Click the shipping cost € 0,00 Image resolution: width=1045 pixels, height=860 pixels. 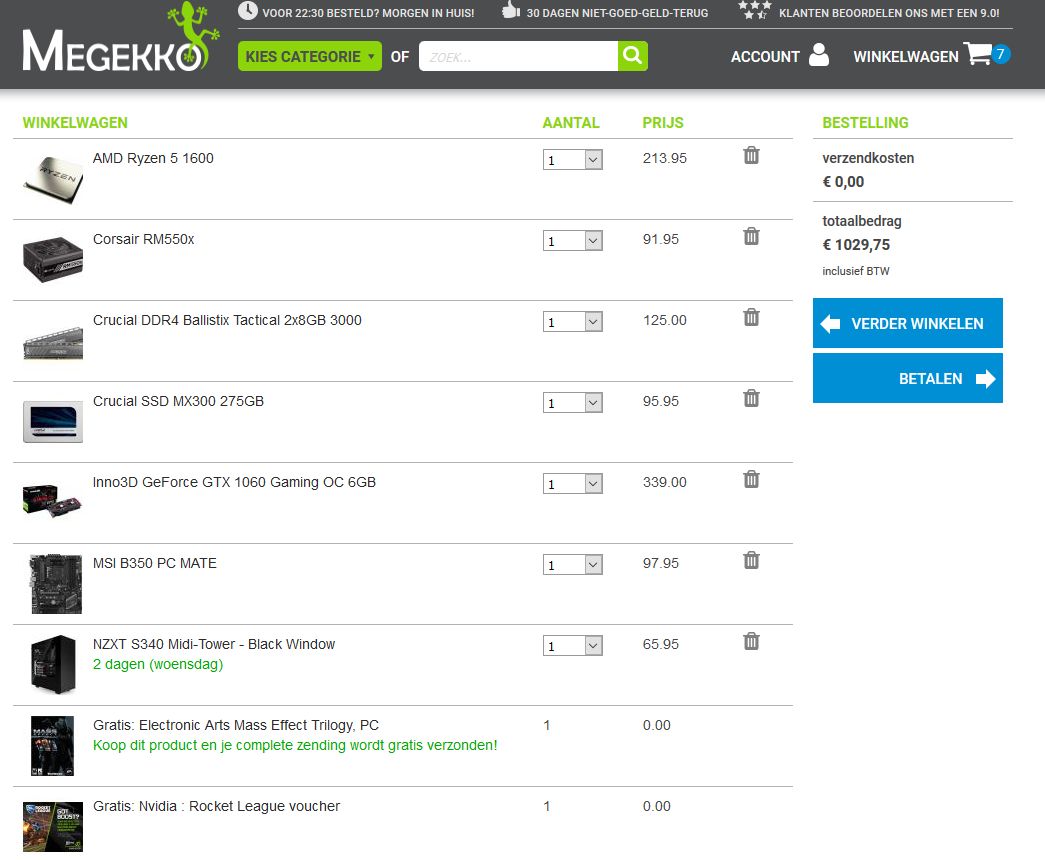[843, 182]
